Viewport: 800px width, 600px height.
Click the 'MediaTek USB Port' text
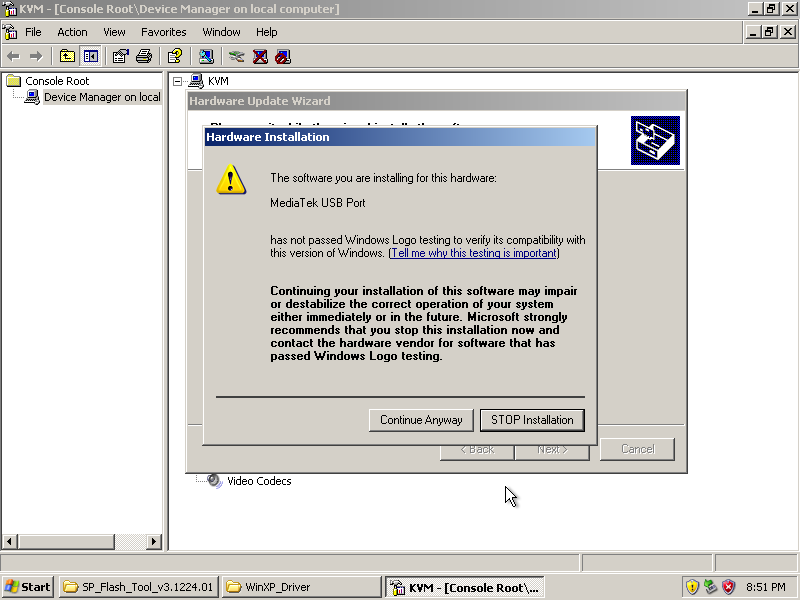click(318, 203)
